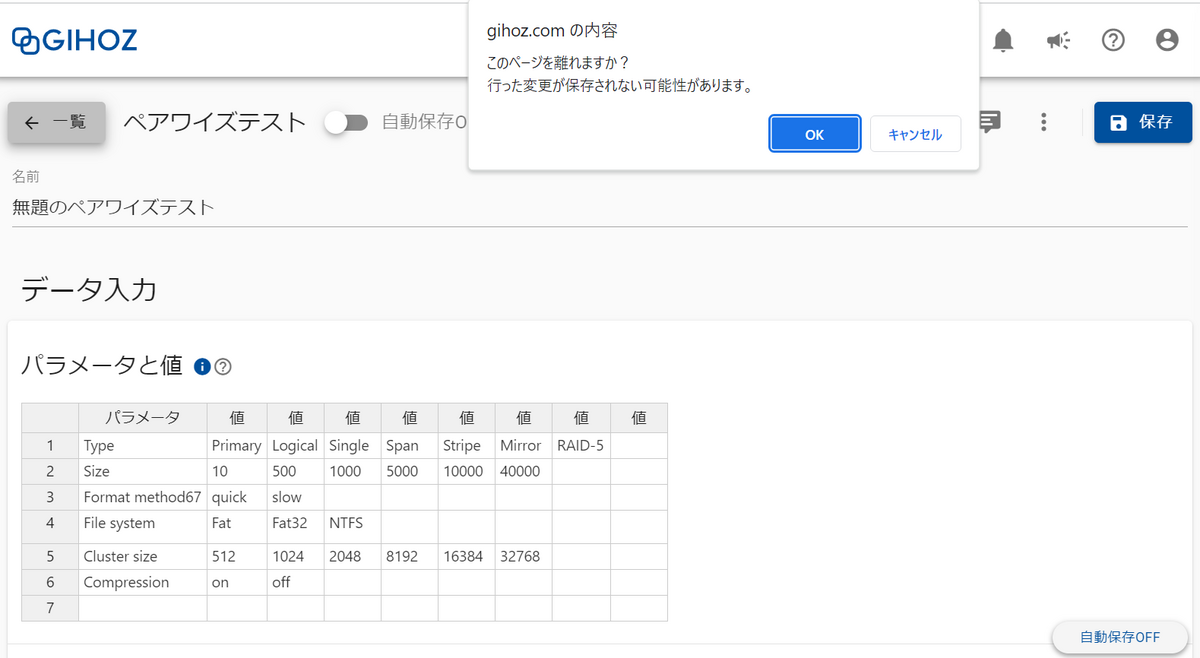
Task: Select the Mirror value cell
Action: (x=521, y=445)
